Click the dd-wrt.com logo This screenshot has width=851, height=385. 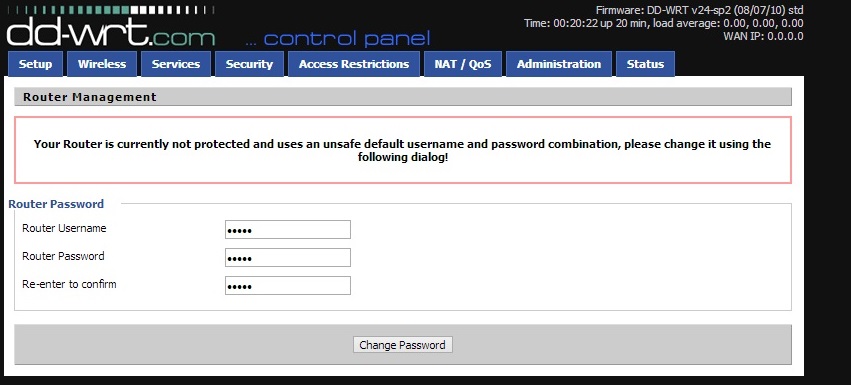pyautogui.click(x=111, y=32)
